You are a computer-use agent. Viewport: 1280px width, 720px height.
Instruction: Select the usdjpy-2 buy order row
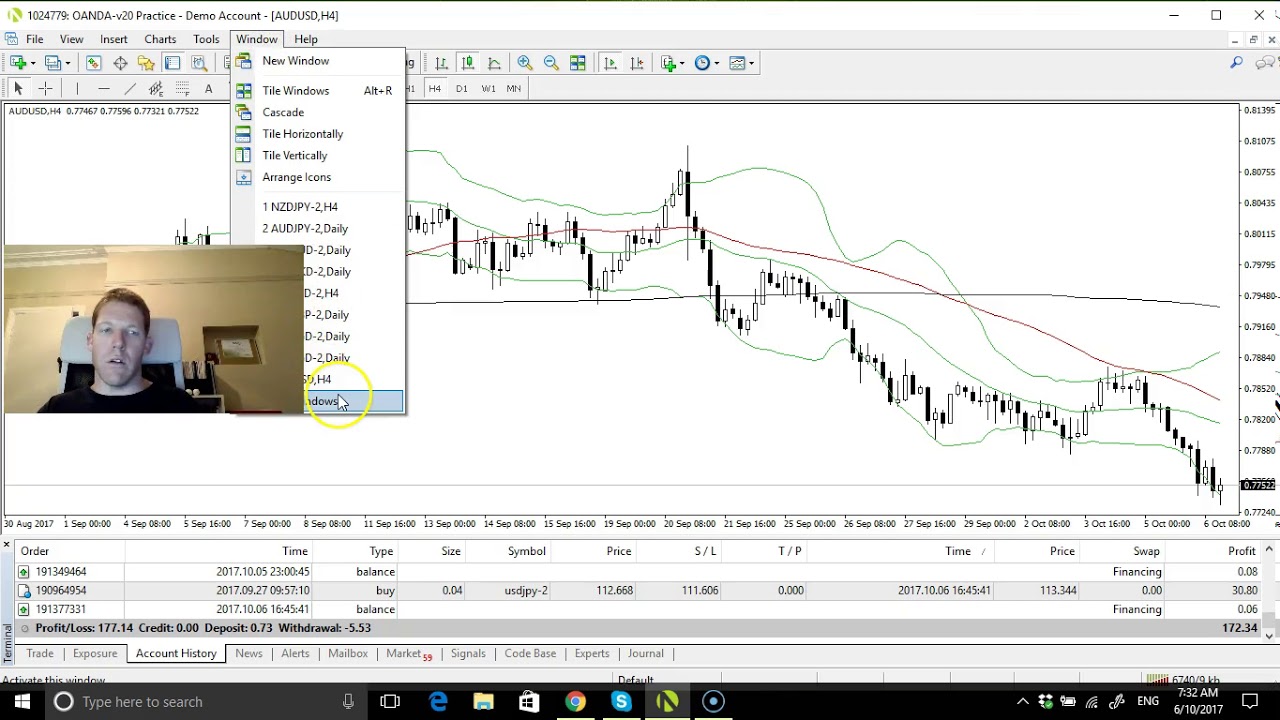[x=638, y=590]
